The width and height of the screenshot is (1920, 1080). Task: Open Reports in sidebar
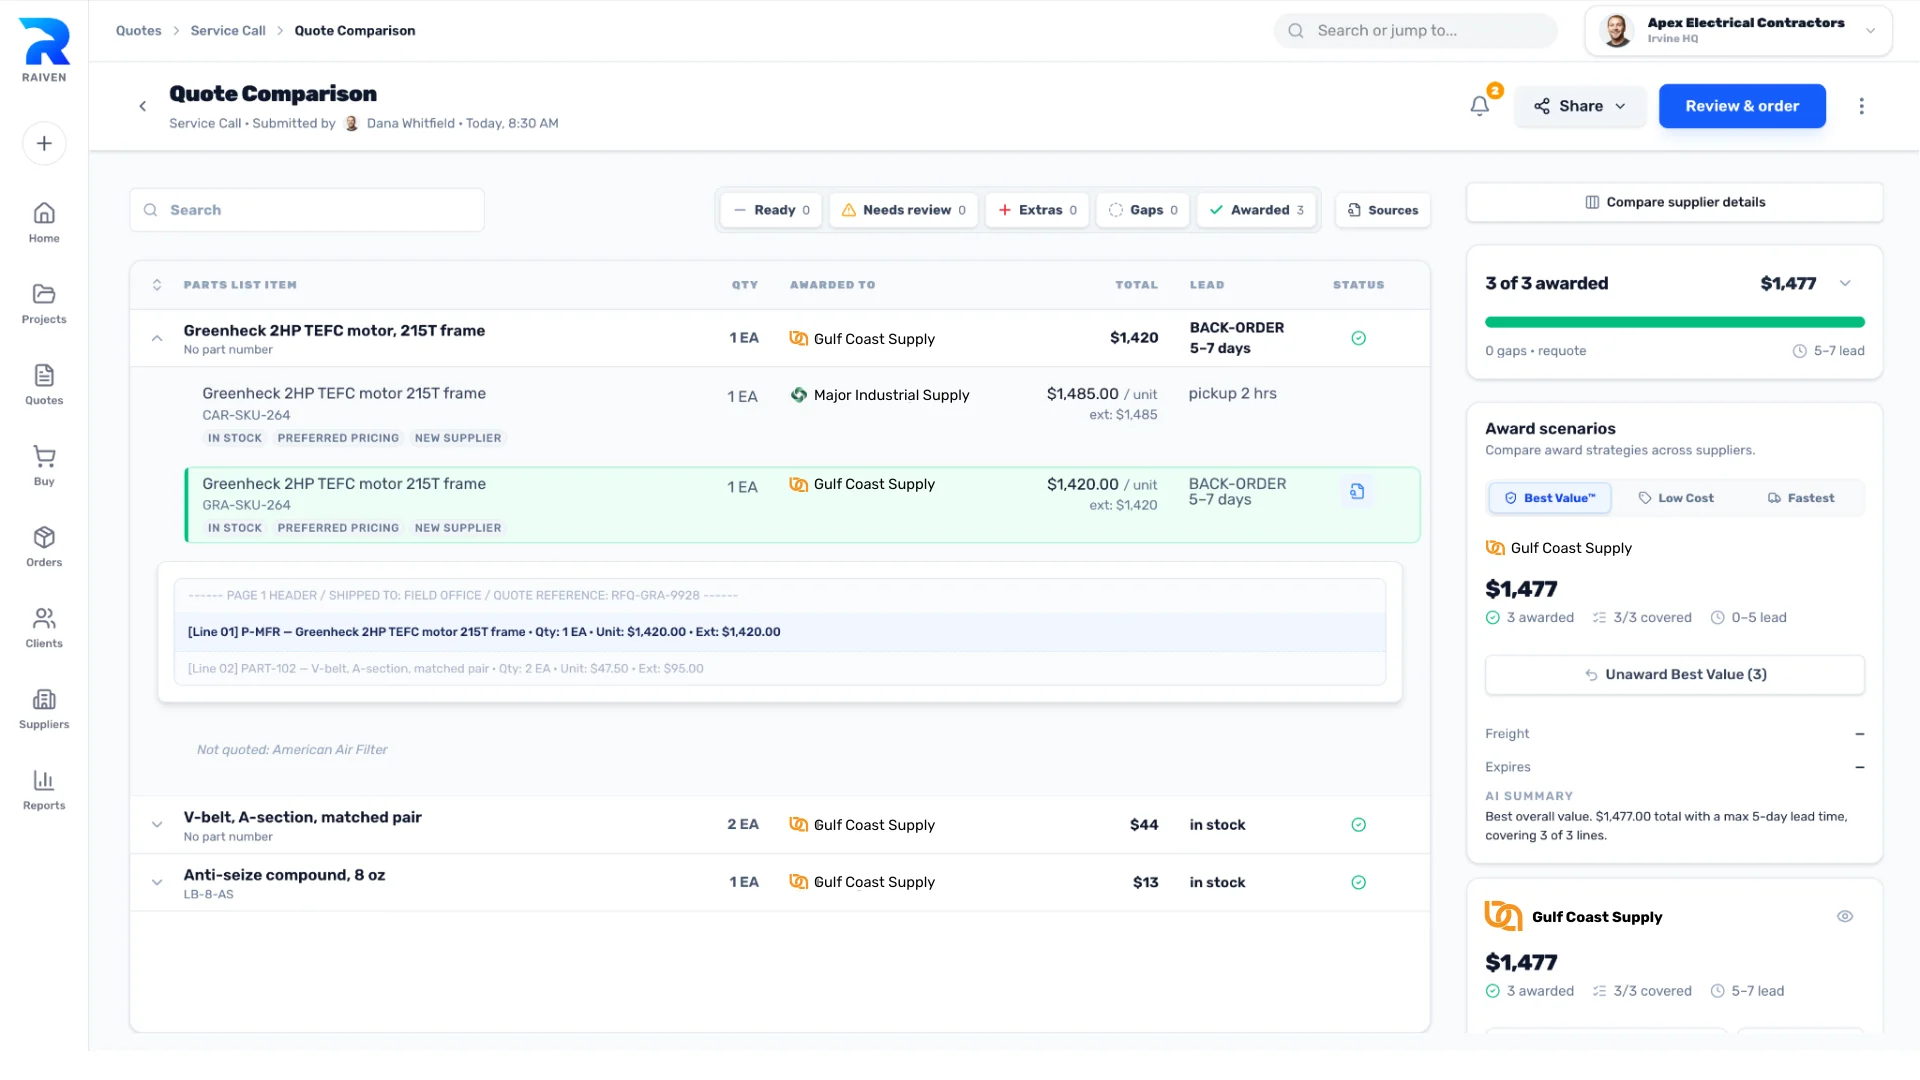pyautogui.click(x=44, y=789)
